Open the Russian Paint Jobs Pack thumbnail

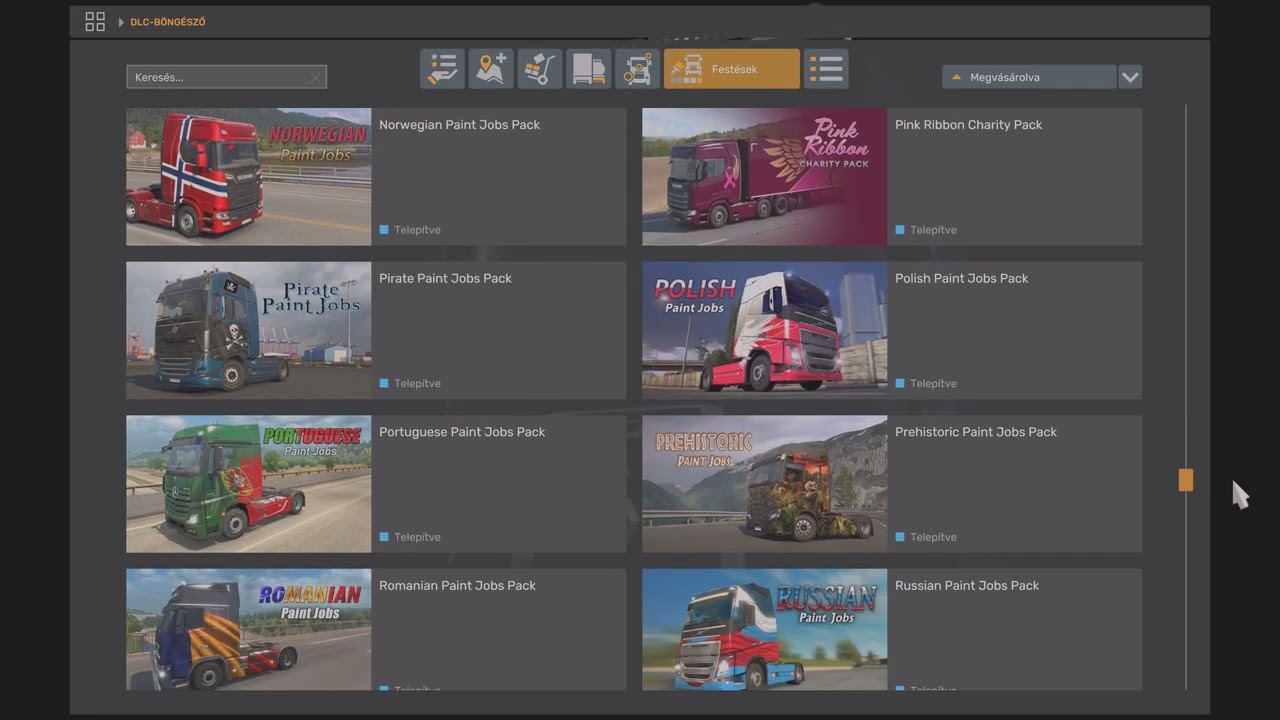(765, 630)
